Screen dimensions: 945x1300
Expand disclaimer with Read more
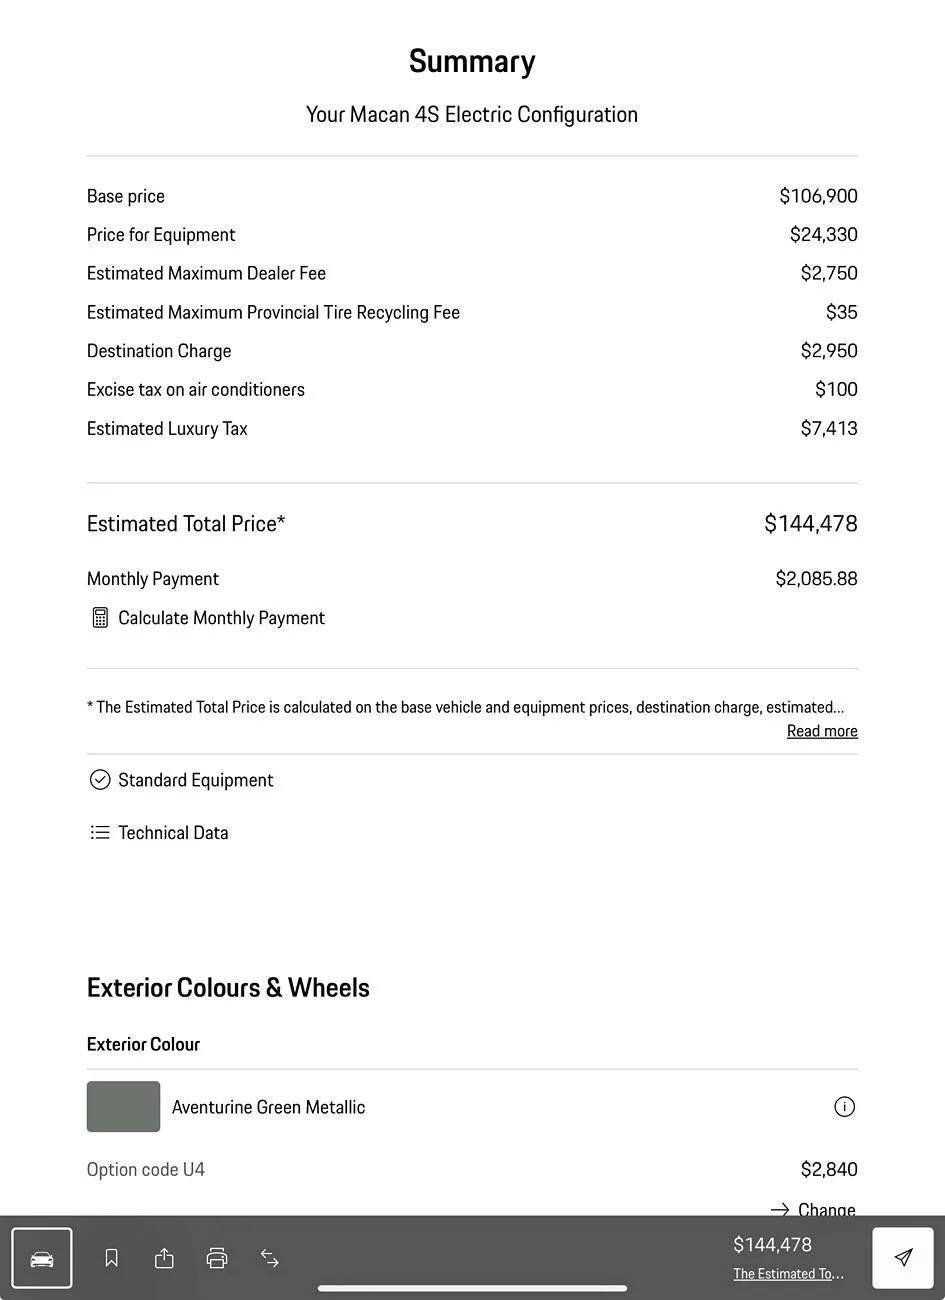(x=822, y=731)
